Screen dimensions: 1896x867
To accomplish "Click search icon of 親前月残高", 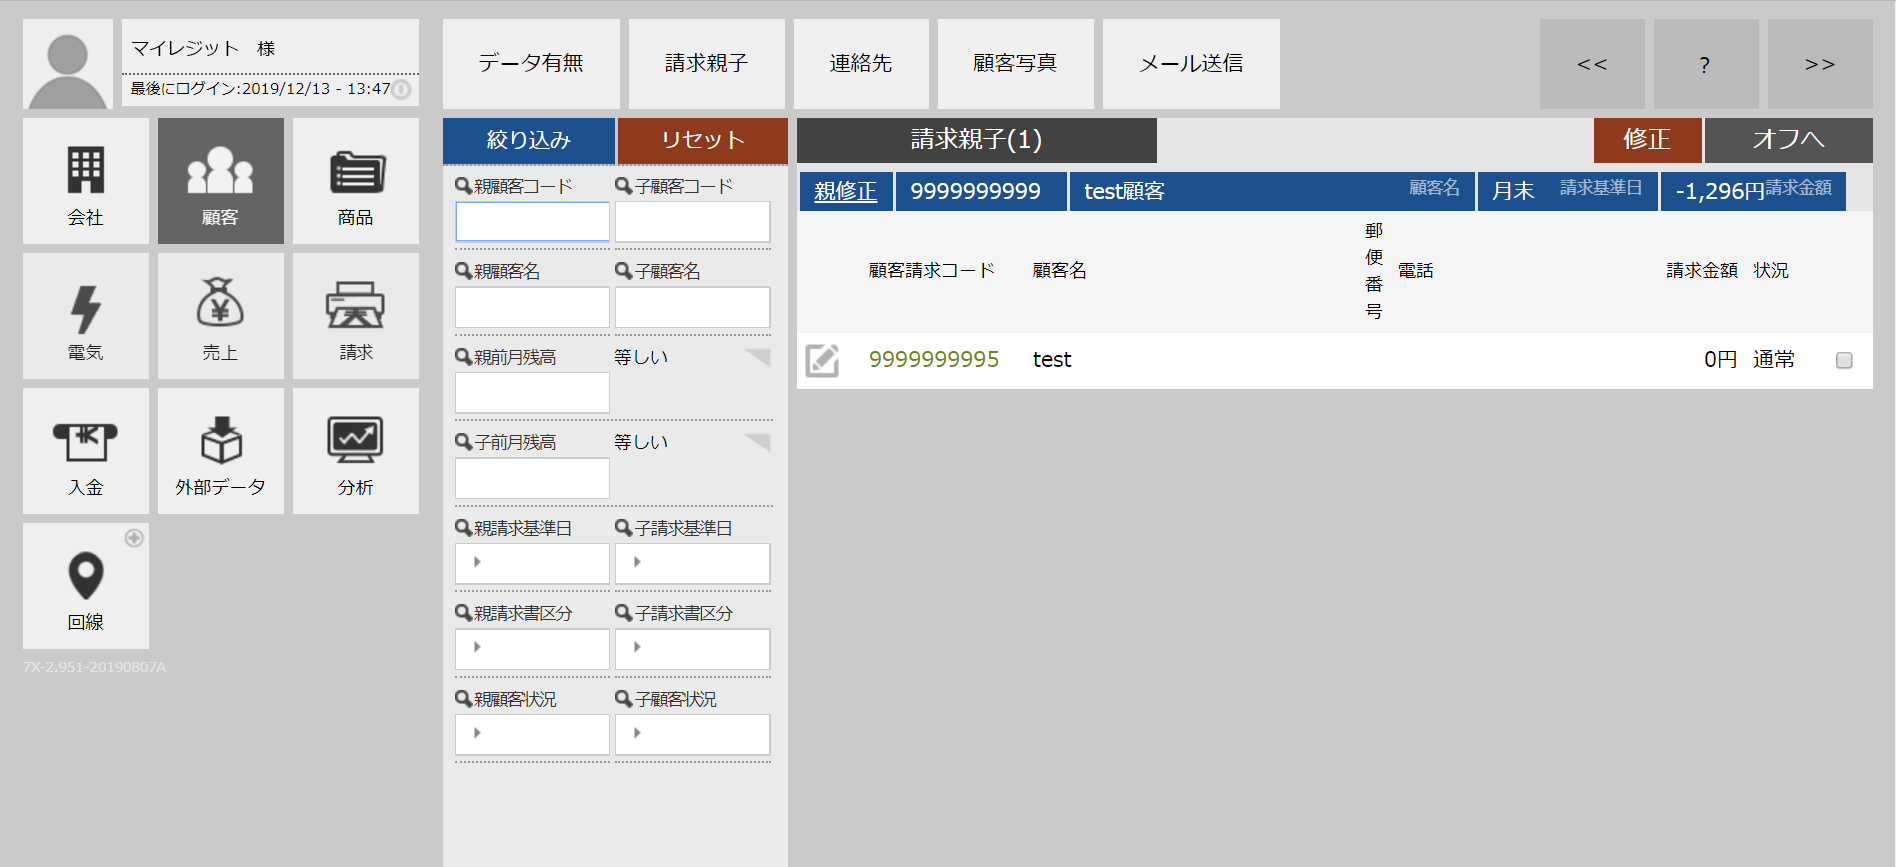I will [x=463, y=357].
